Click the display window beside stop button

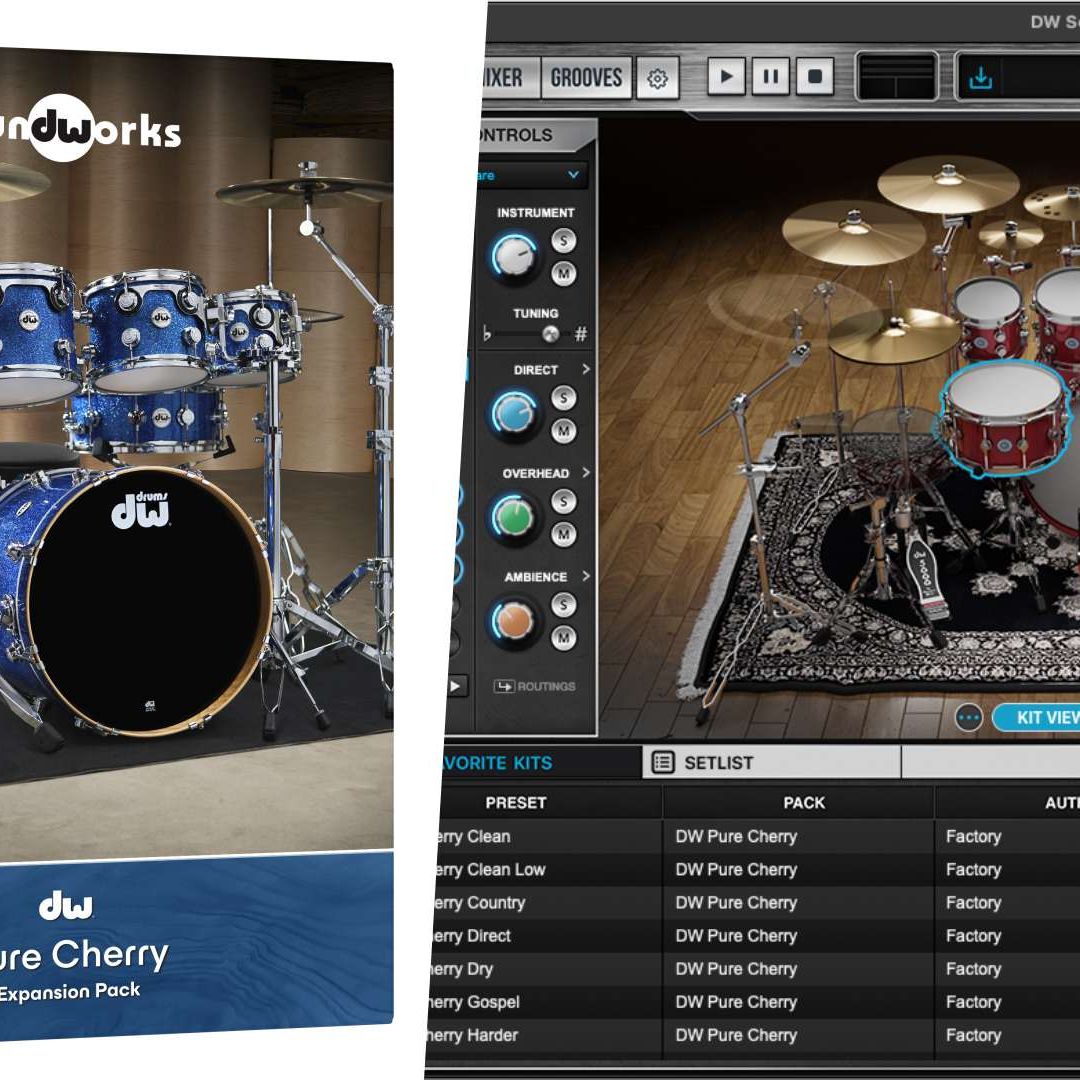pos(896,77)
